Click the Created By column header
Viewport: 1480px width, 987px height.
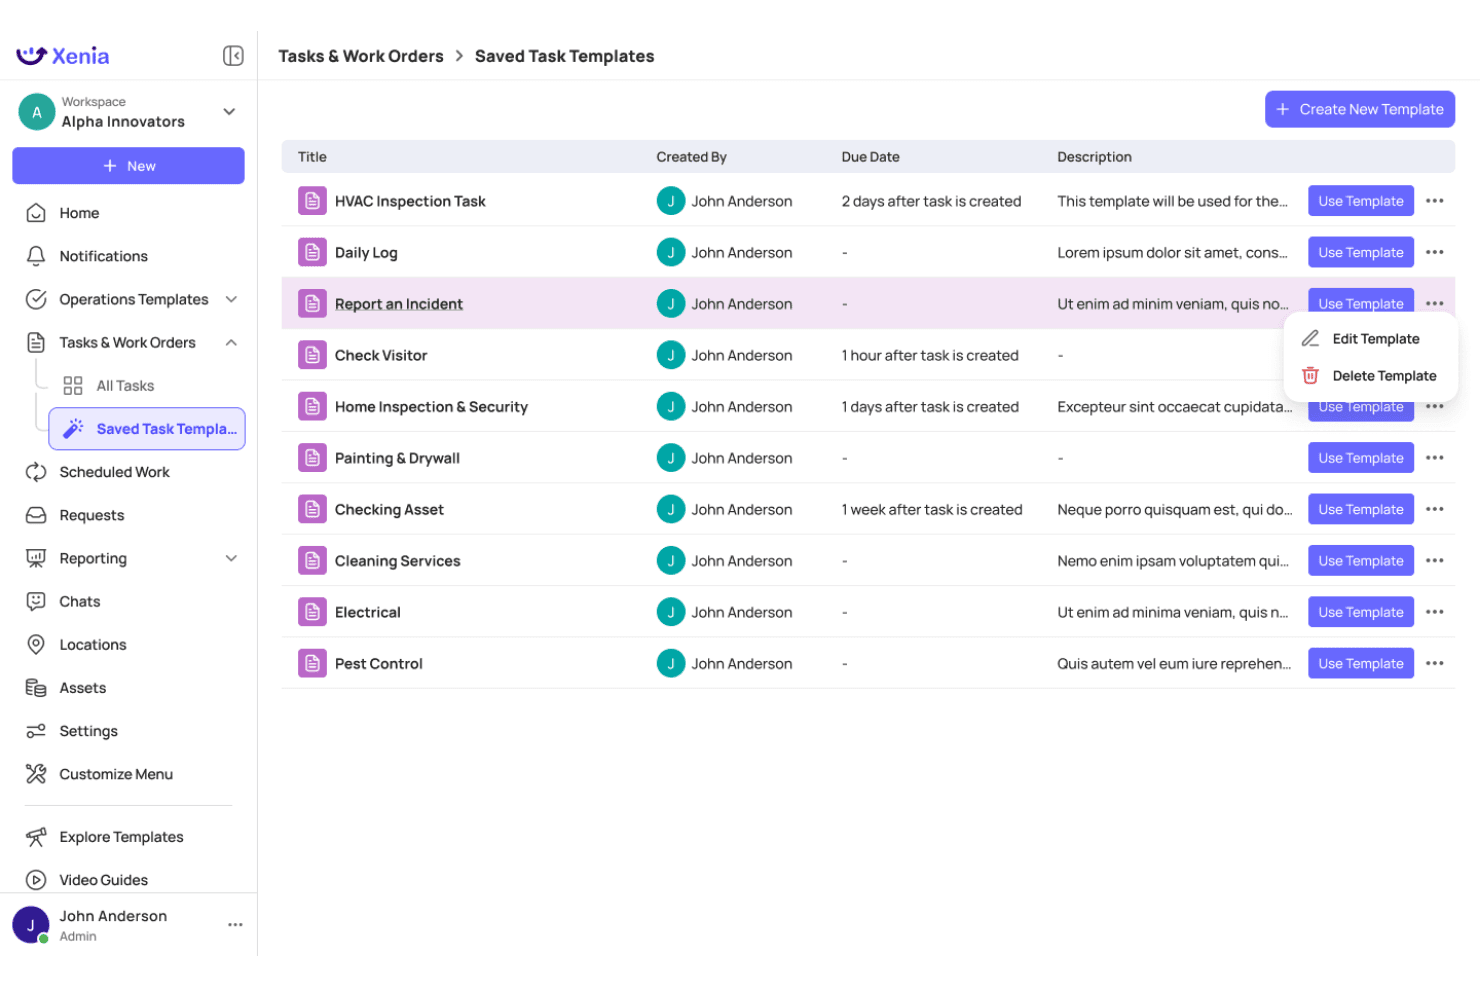click(691, 157)
